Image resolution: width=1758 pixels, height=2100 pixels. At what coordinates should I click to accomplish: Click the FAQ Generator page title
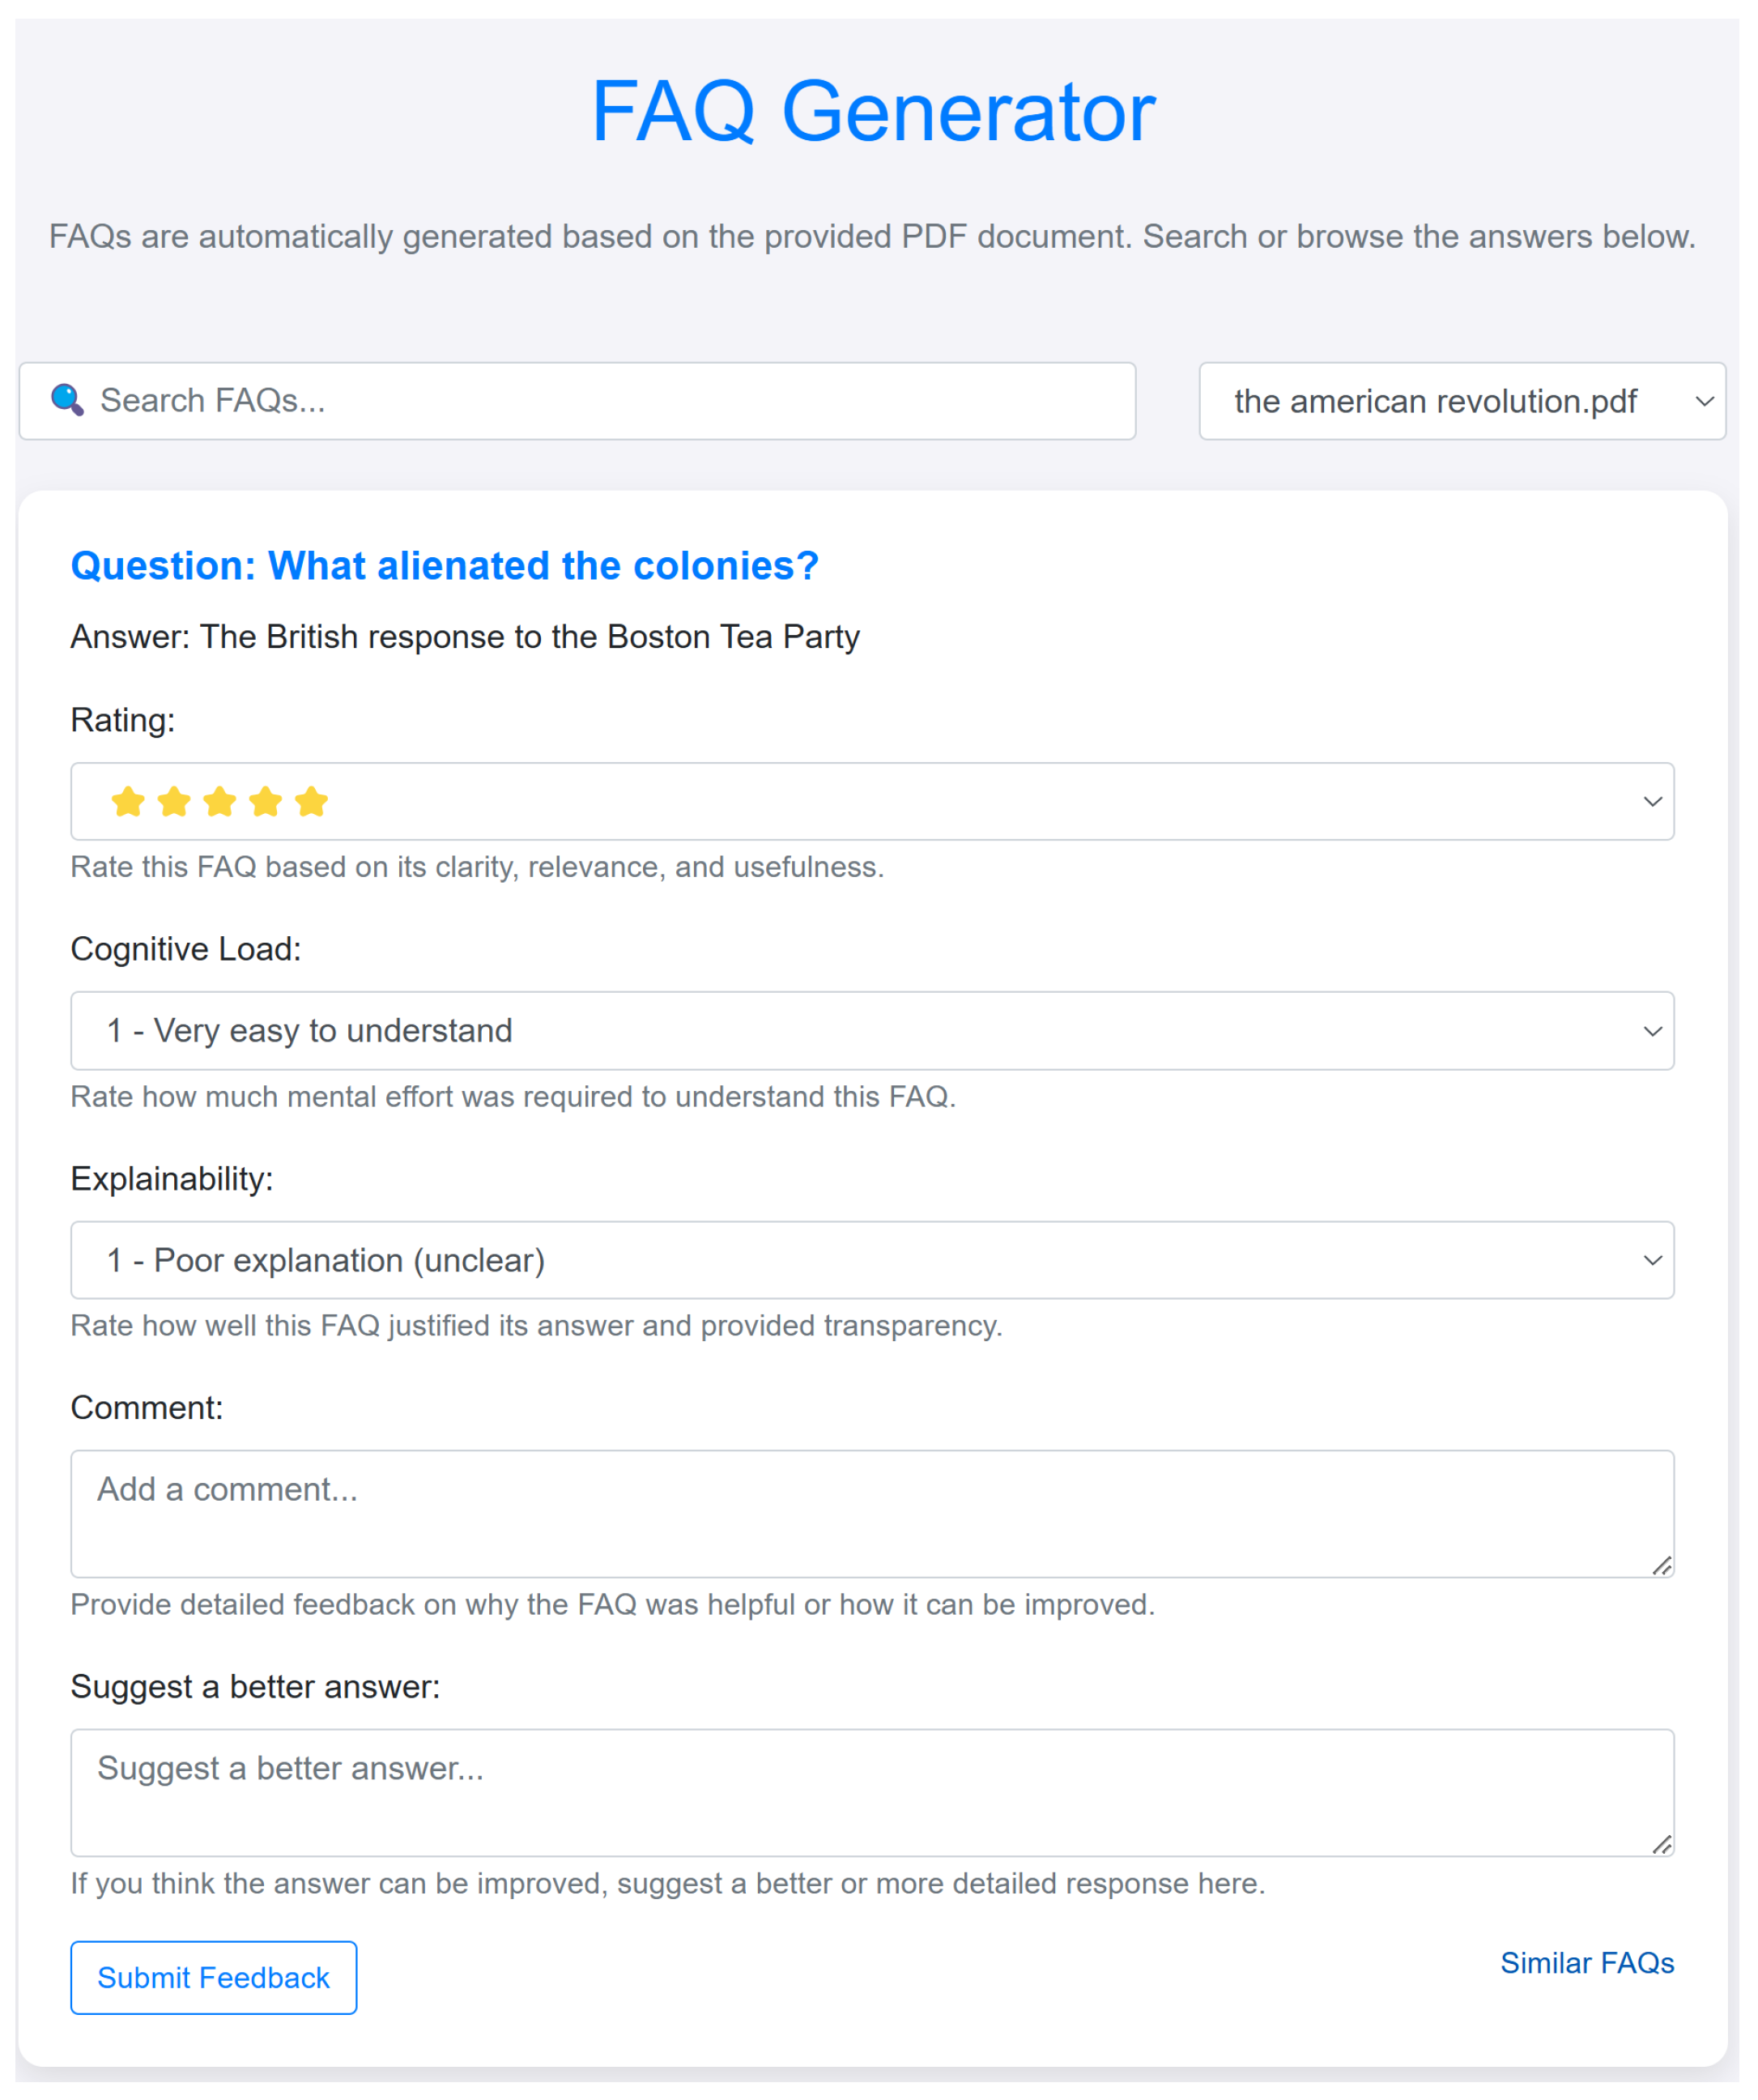tap(873, 111)
